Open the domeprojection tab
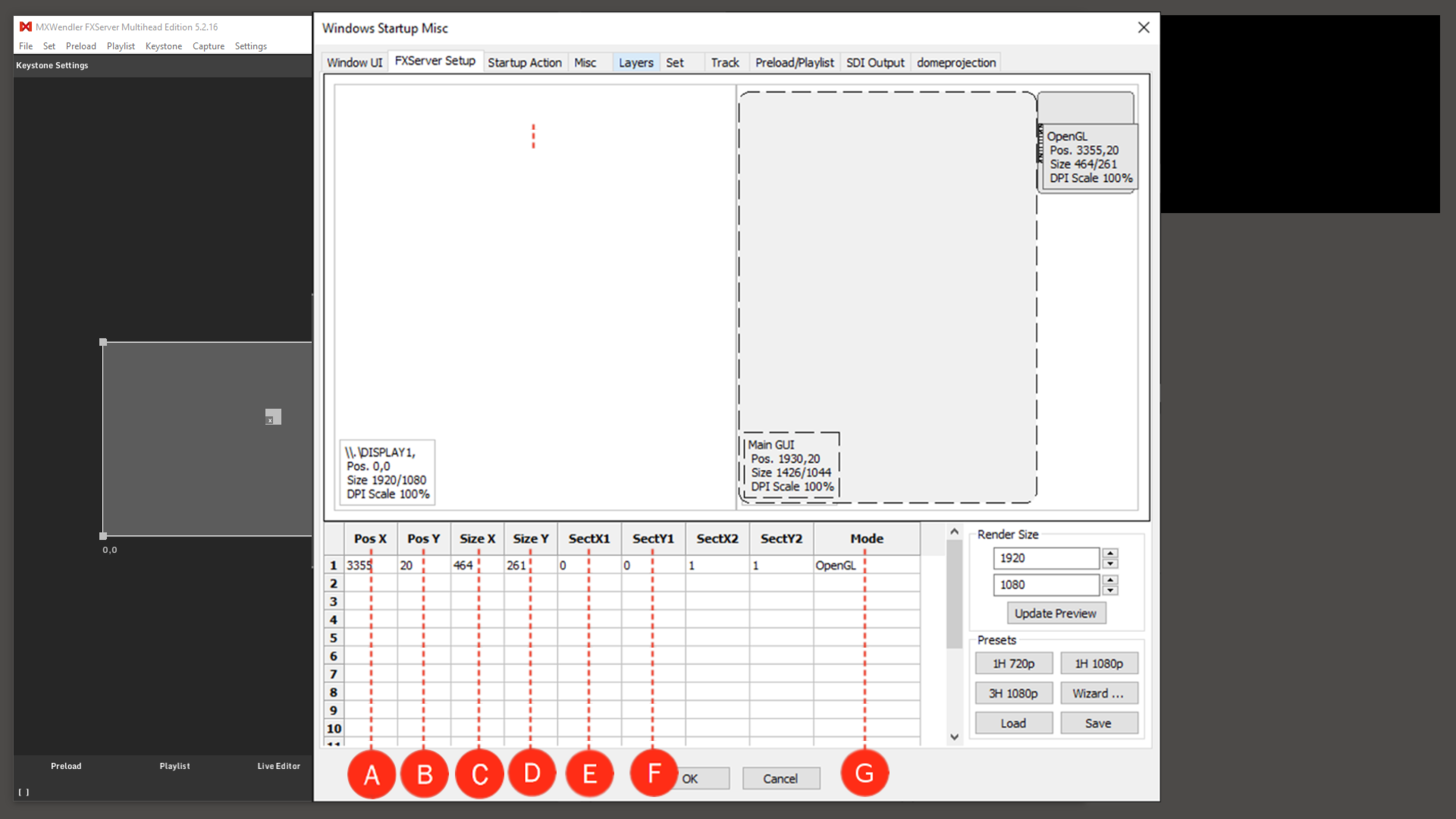 point(955,62)
